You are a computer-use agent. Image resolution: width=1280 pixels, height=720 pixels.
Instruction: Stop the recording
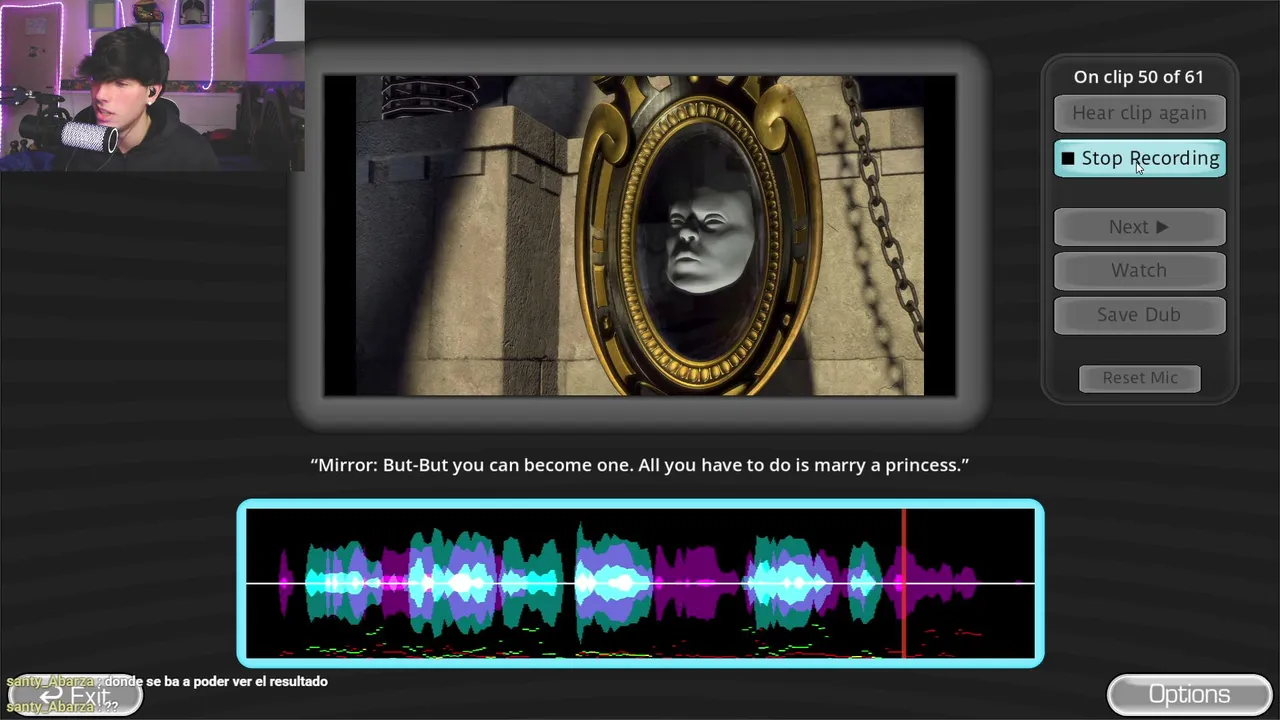click(x=1139, y=159)
